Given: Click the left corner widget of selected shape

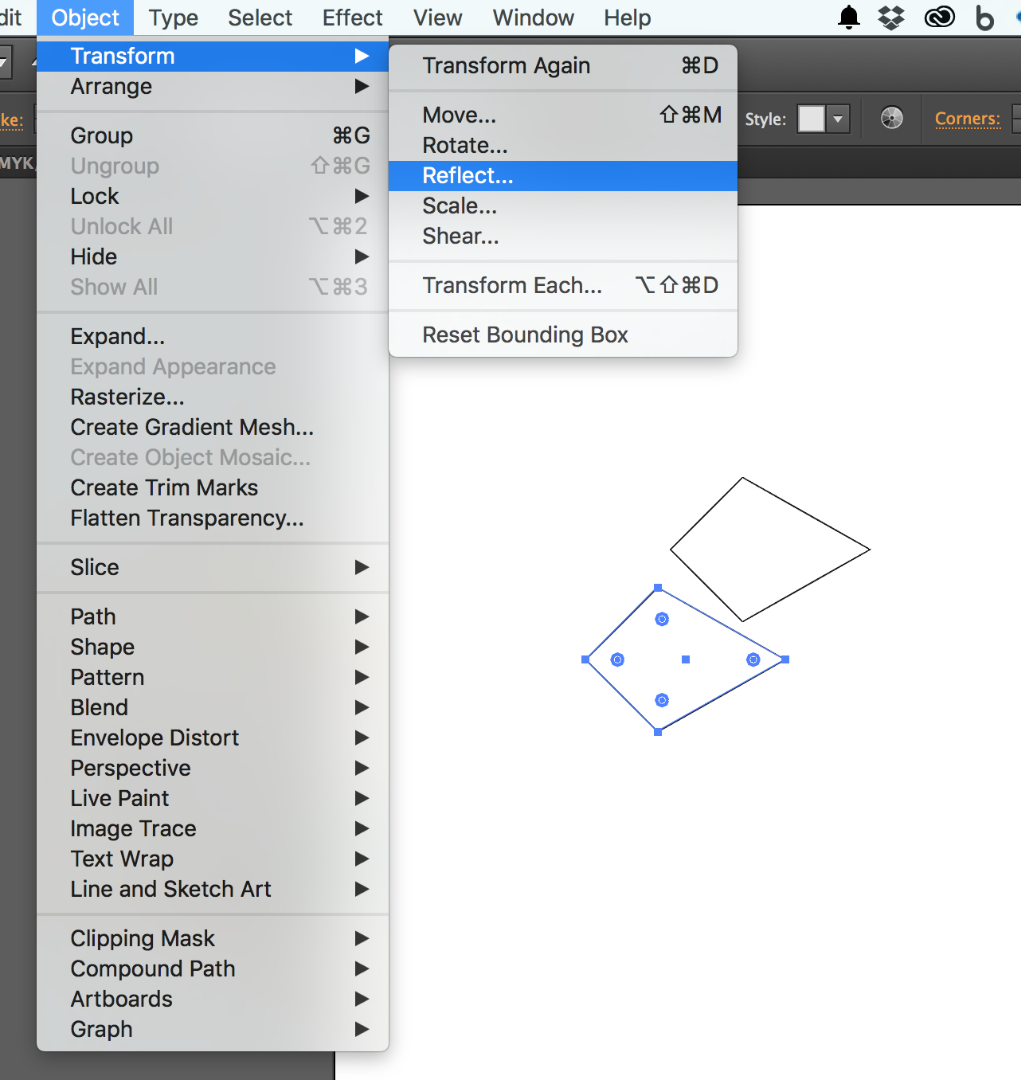Looking at the screenshot, I should click(x=618, y=660).
